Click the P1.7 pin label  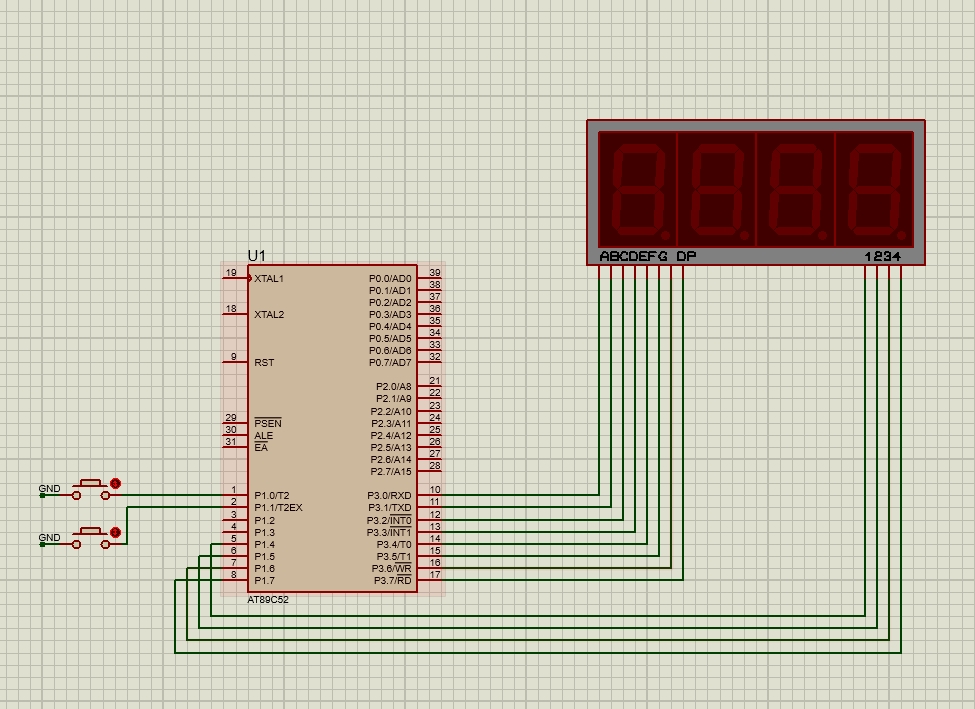[x=264, y=580]
